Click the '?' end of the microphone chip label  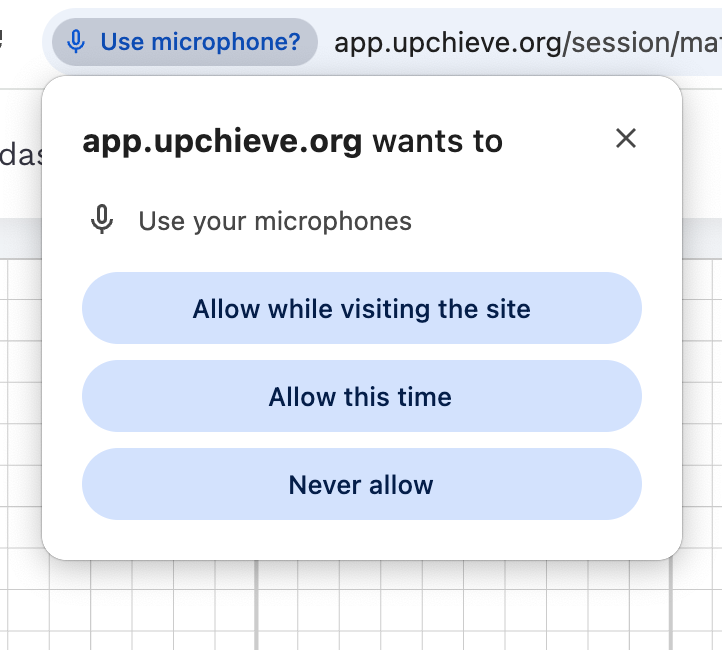coord(293,42)
